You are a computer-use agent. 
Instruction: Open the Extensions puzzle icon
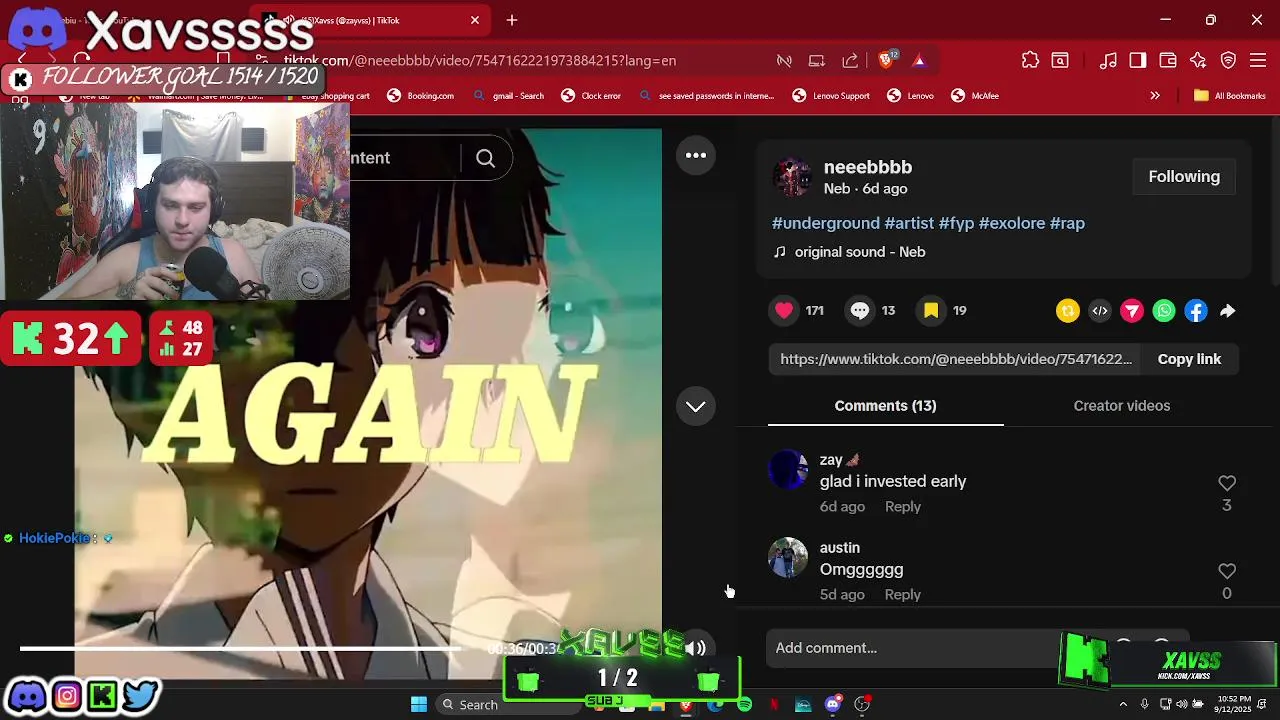1030,60
